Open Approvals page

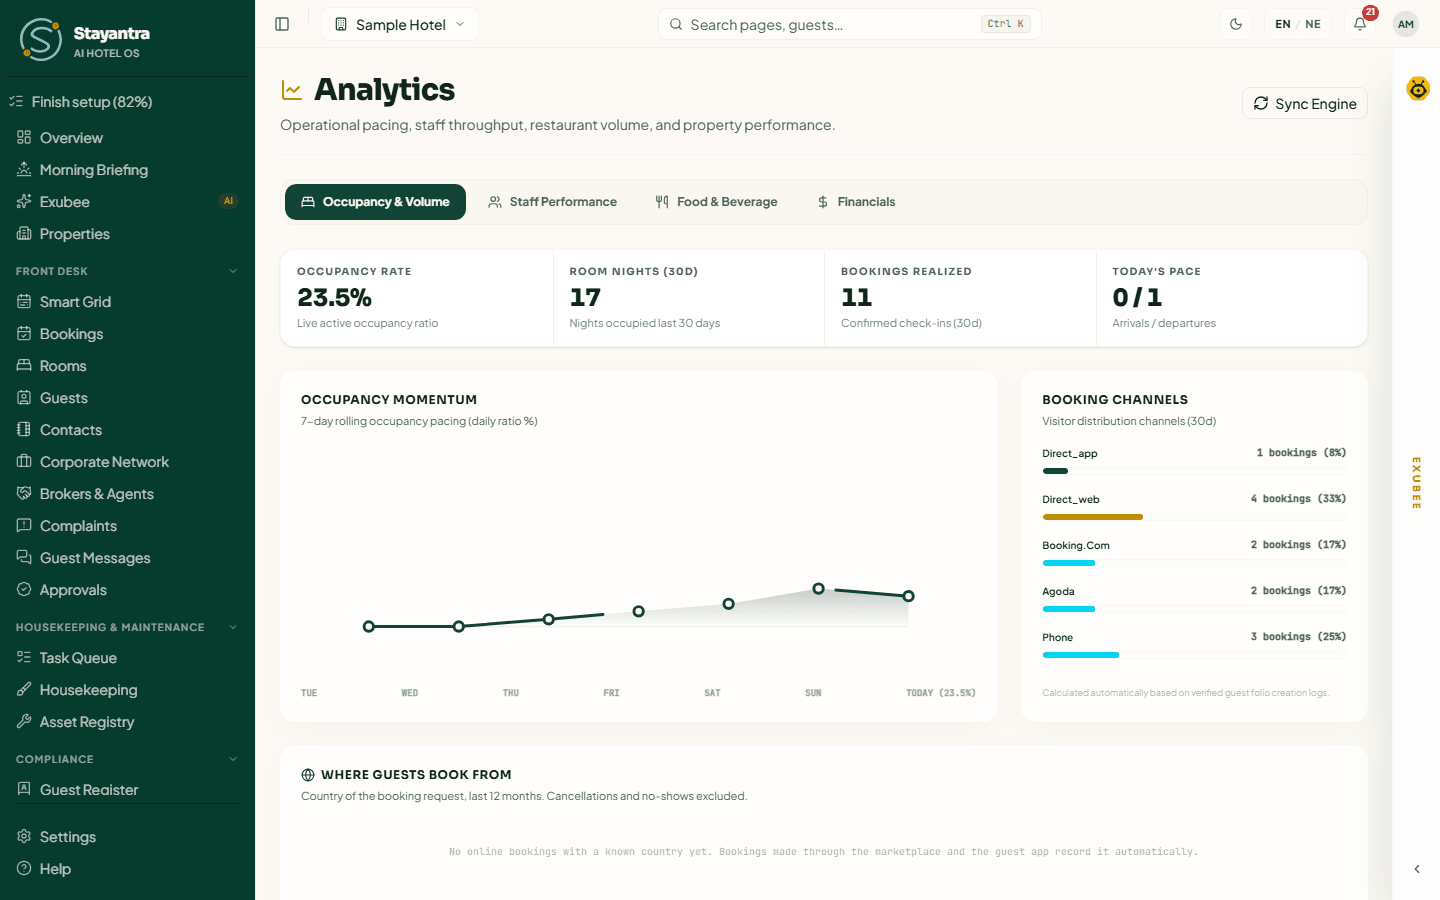click(128, 590)
